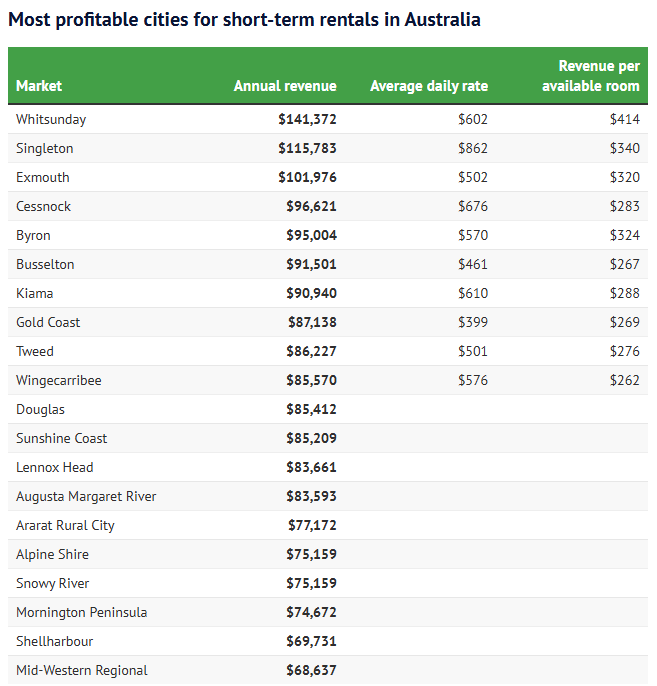Select Kiama's $90,940 revenue value
This screenshot has width=657, height=686.
point(311,293)
